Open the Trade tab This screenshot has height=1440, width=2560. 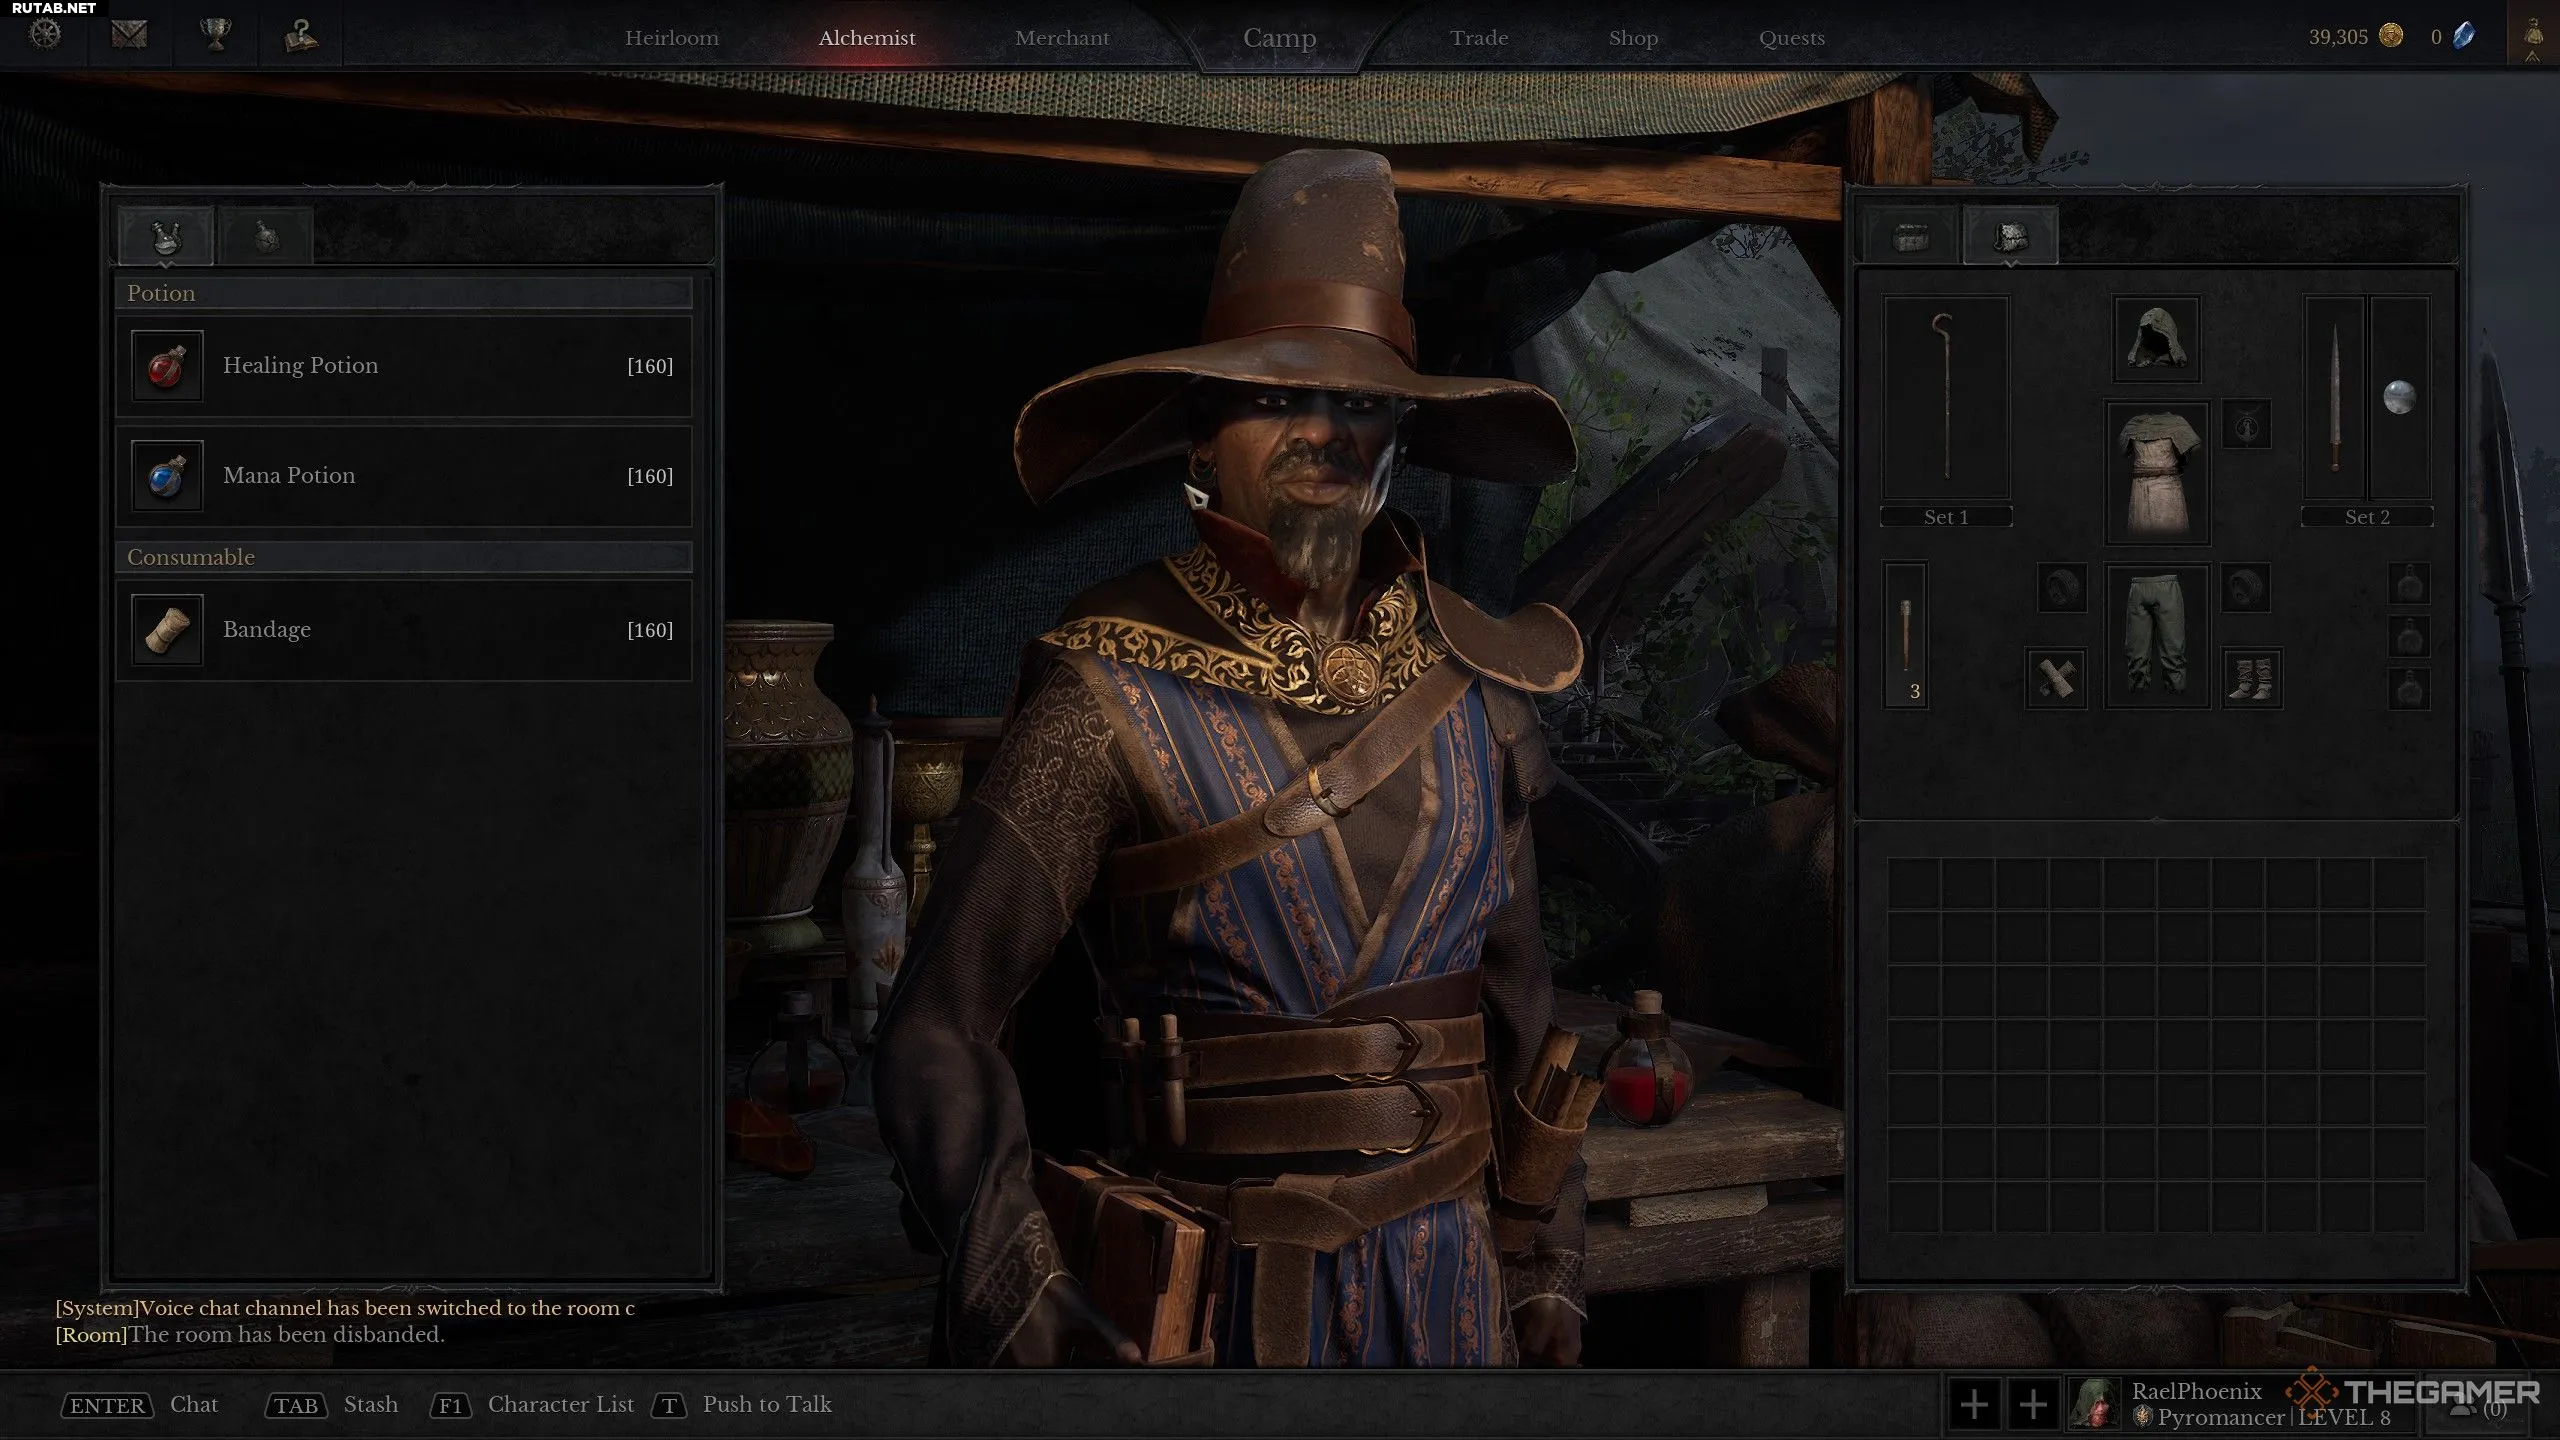point(1479,38)
